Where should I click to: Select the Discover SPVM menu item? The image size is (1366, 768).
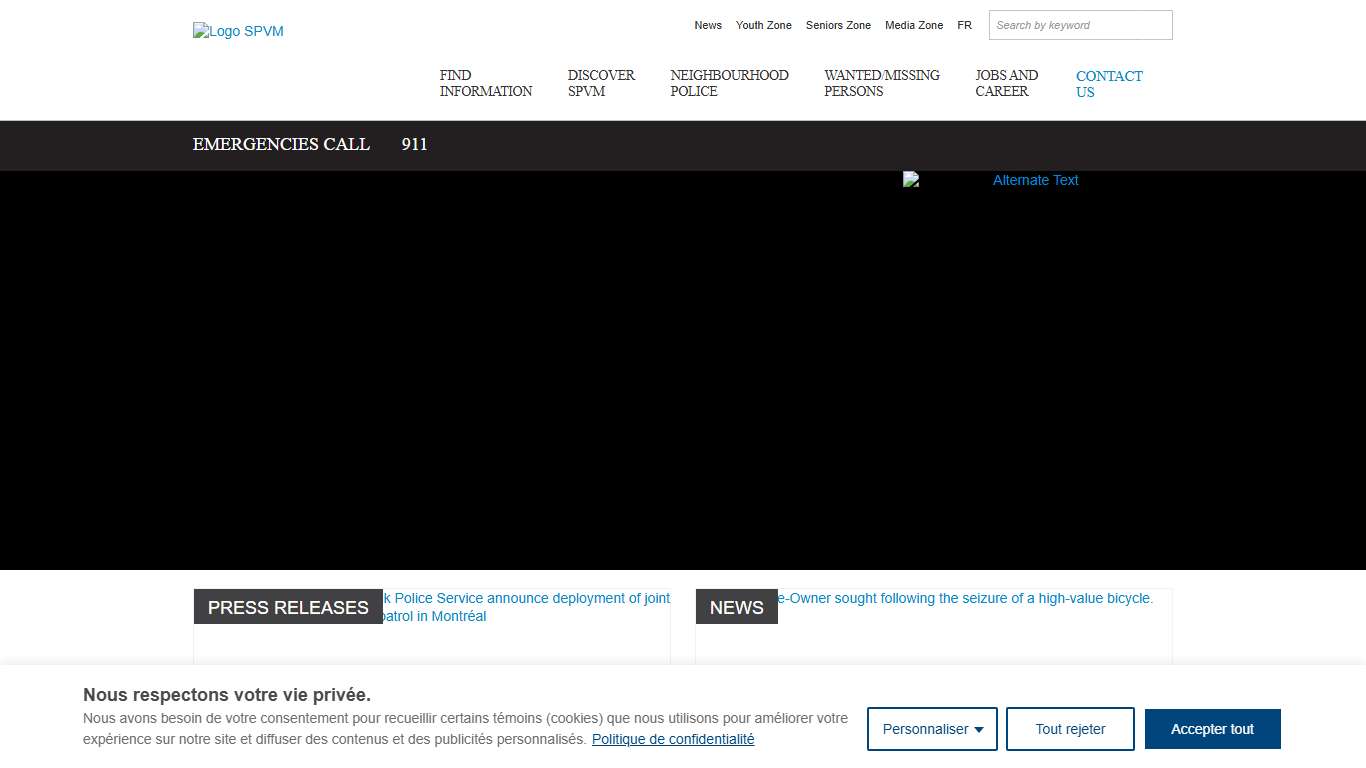pos(601,83)
